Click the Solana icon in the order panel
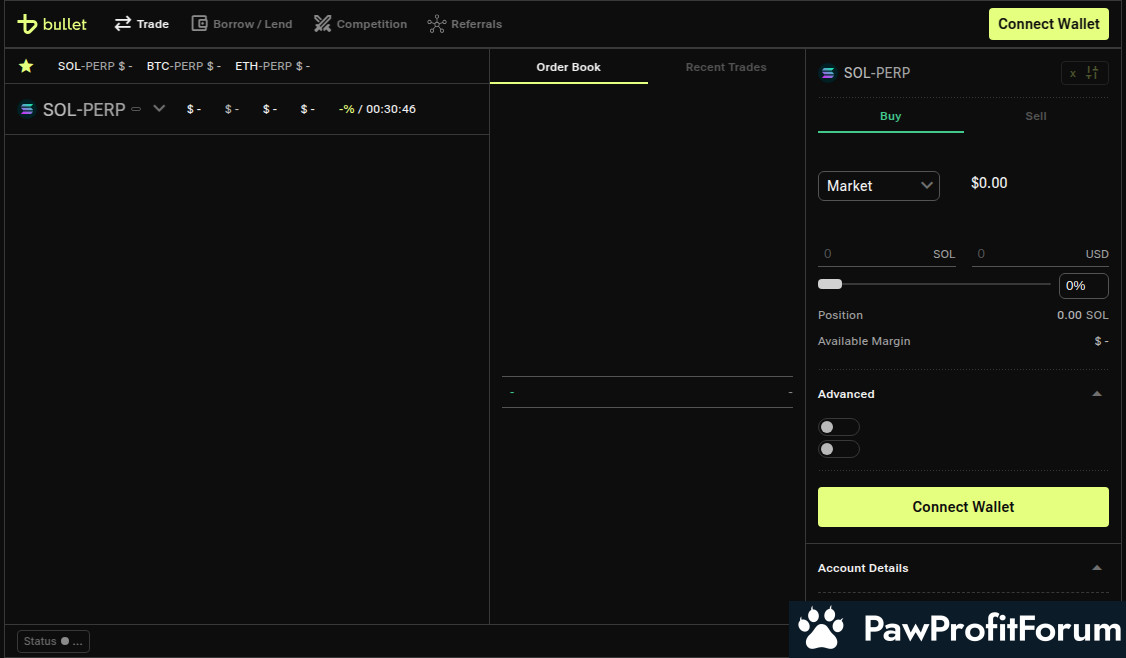 tap(828, 73)
